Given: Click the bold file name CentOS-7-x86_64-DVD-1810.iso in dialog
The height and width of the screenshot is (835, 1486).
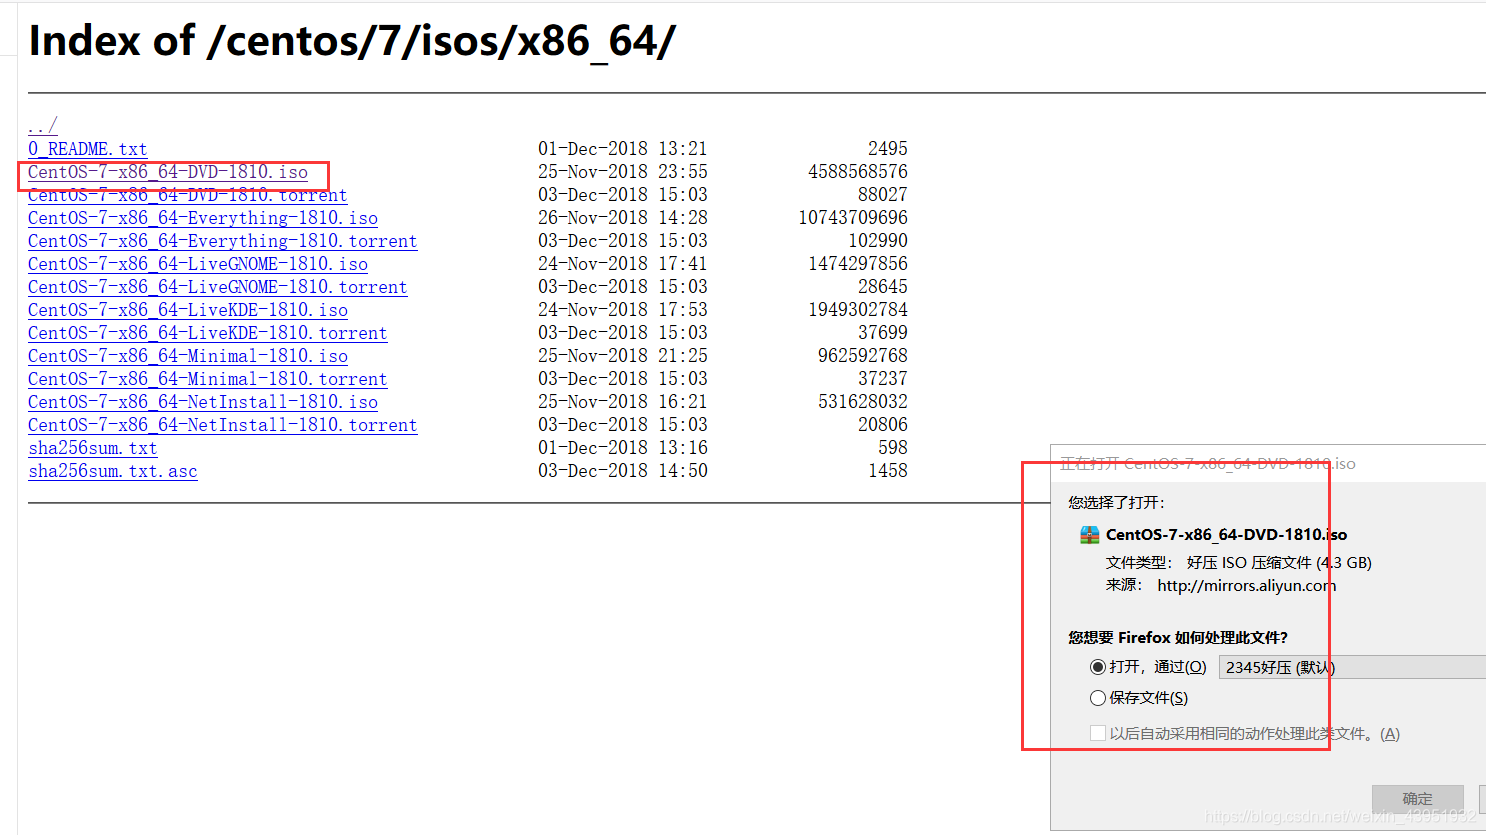Looking at the screenshot, I should point(1226,535).
